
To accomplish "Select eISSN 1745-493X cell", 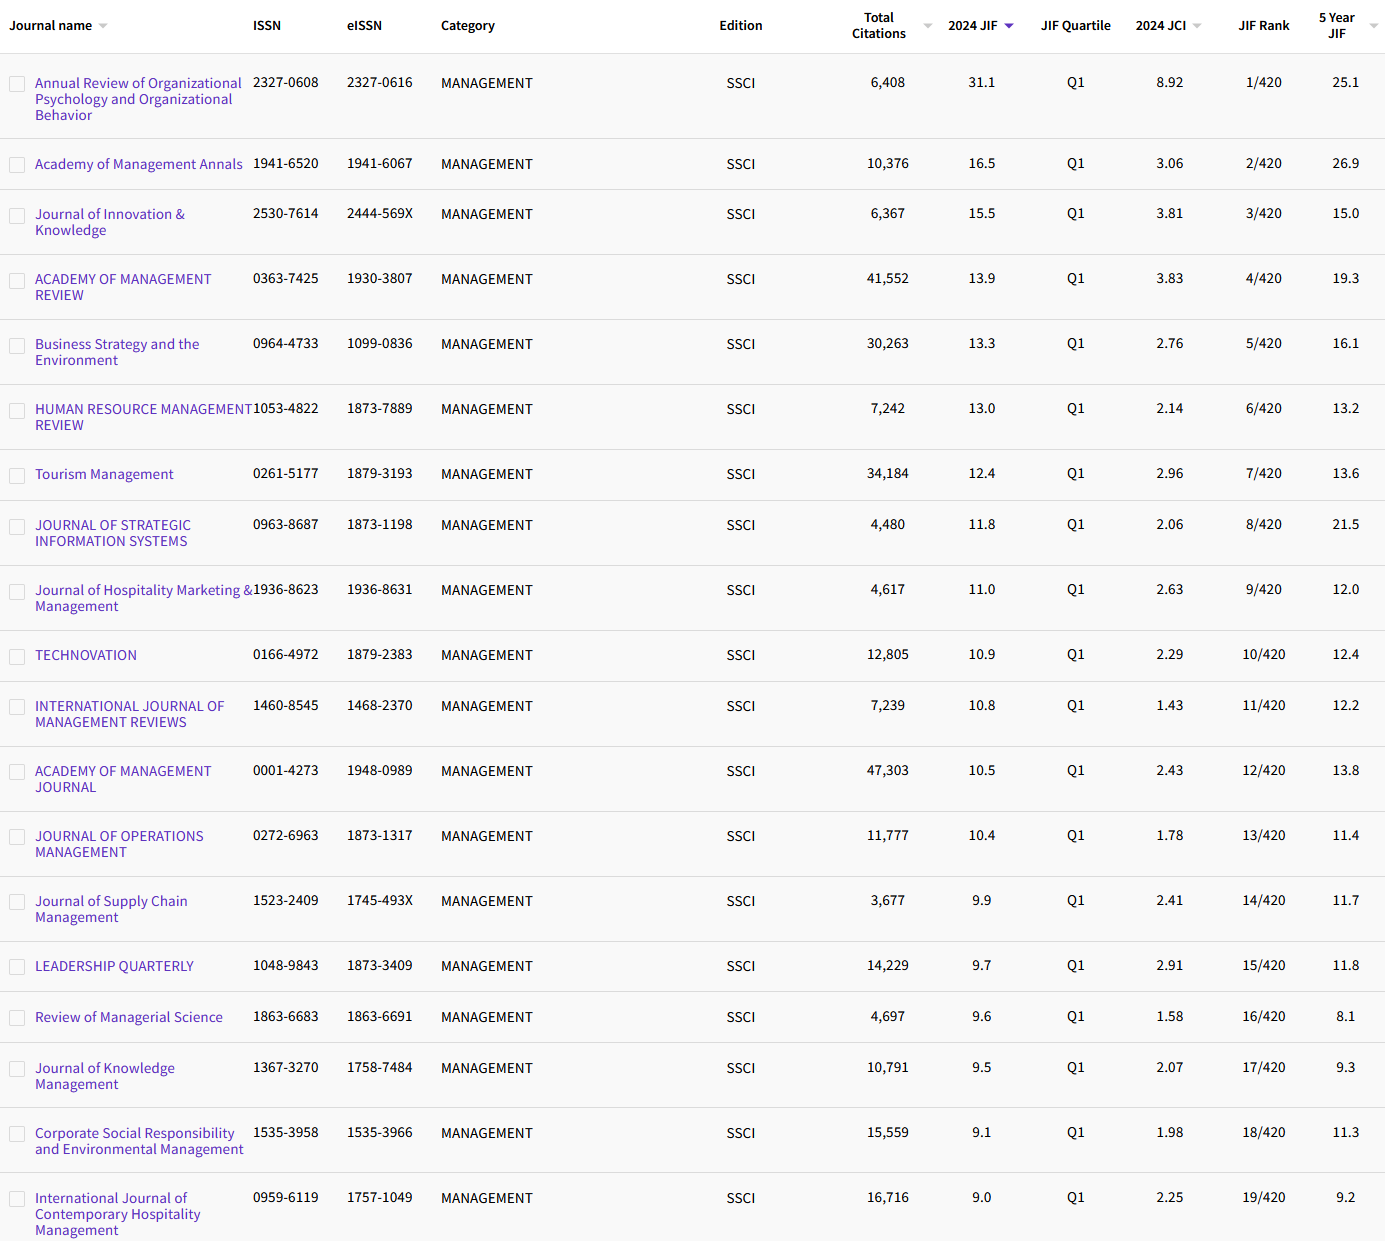I will point(380,901).
